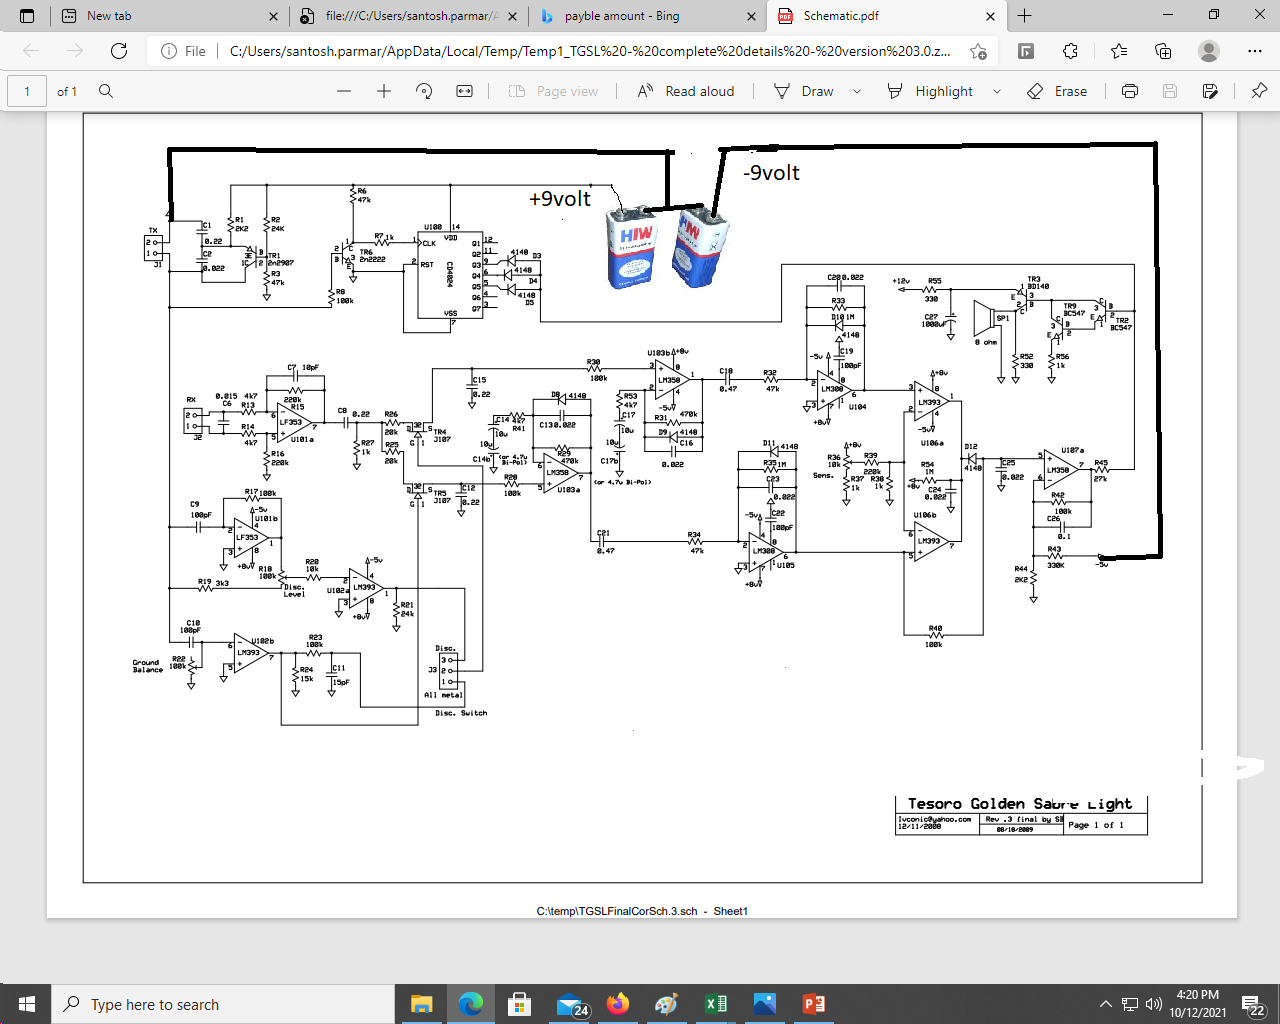Open PowerPoint from the taskbar
Screen dimensions: 1280x1024
814,1004
